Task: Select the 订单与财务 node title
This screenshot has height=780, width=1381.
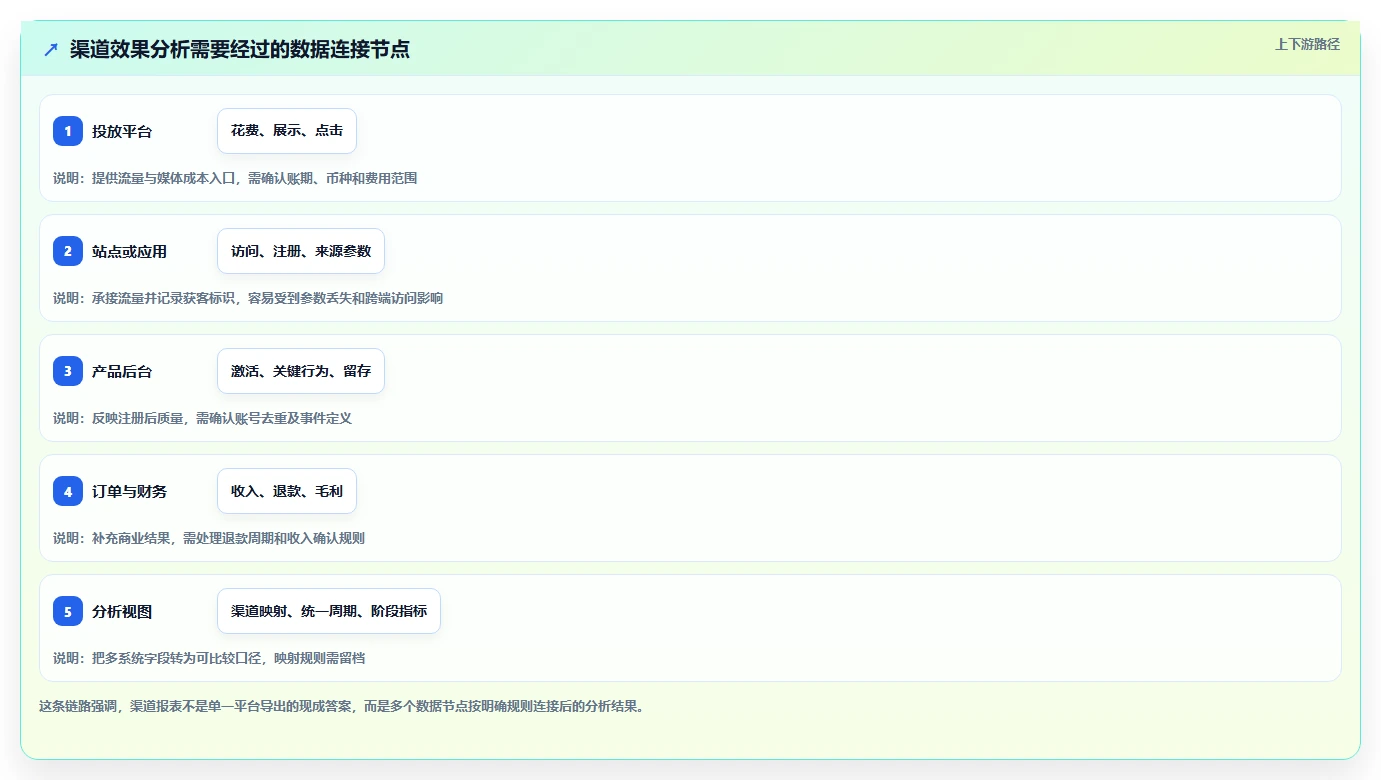Action: tap(129, 491)
